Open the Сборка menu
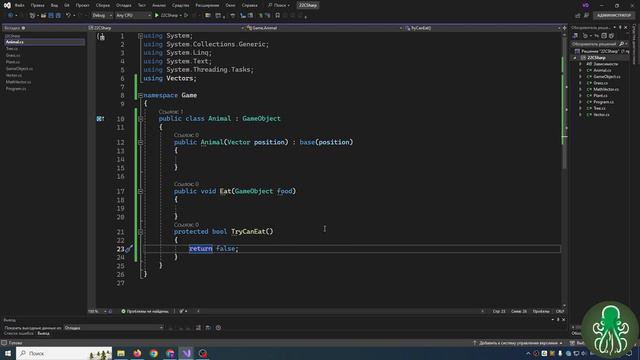Viewport: 640px width, 360px height. pos(102,5)
